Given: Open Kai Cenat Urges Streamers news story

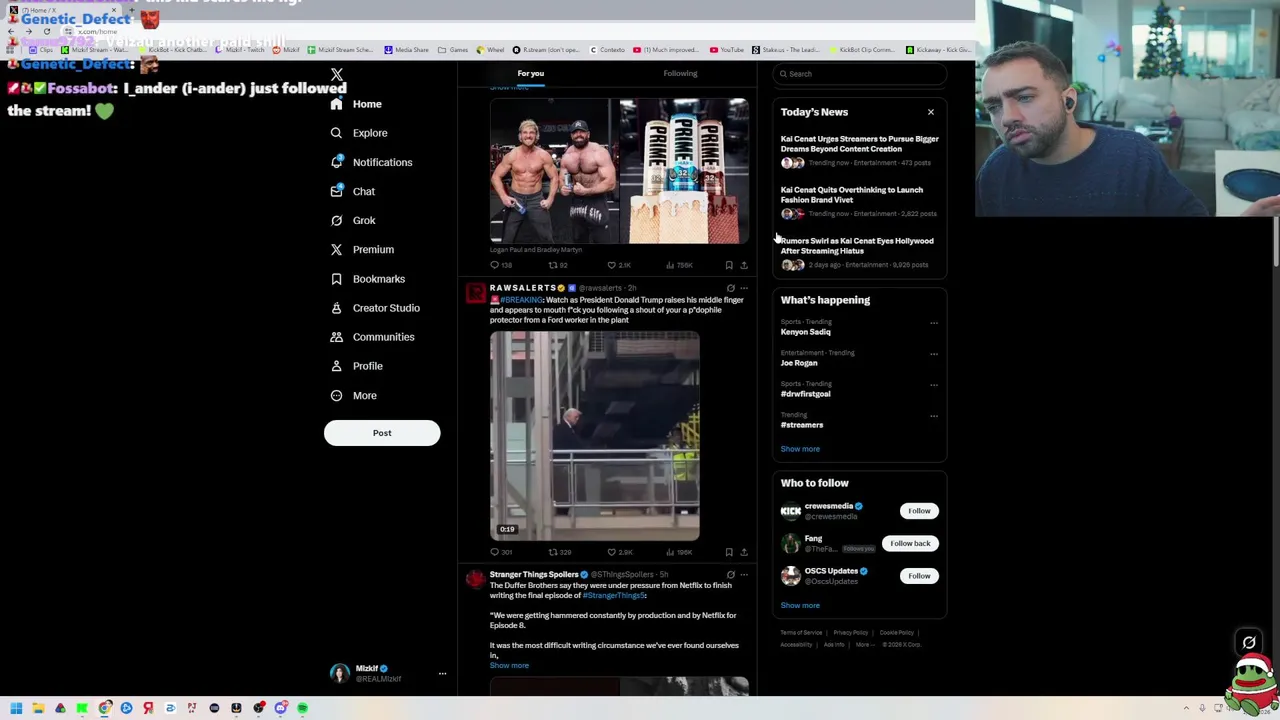Looking at the screenshot, I should point(859,150).
